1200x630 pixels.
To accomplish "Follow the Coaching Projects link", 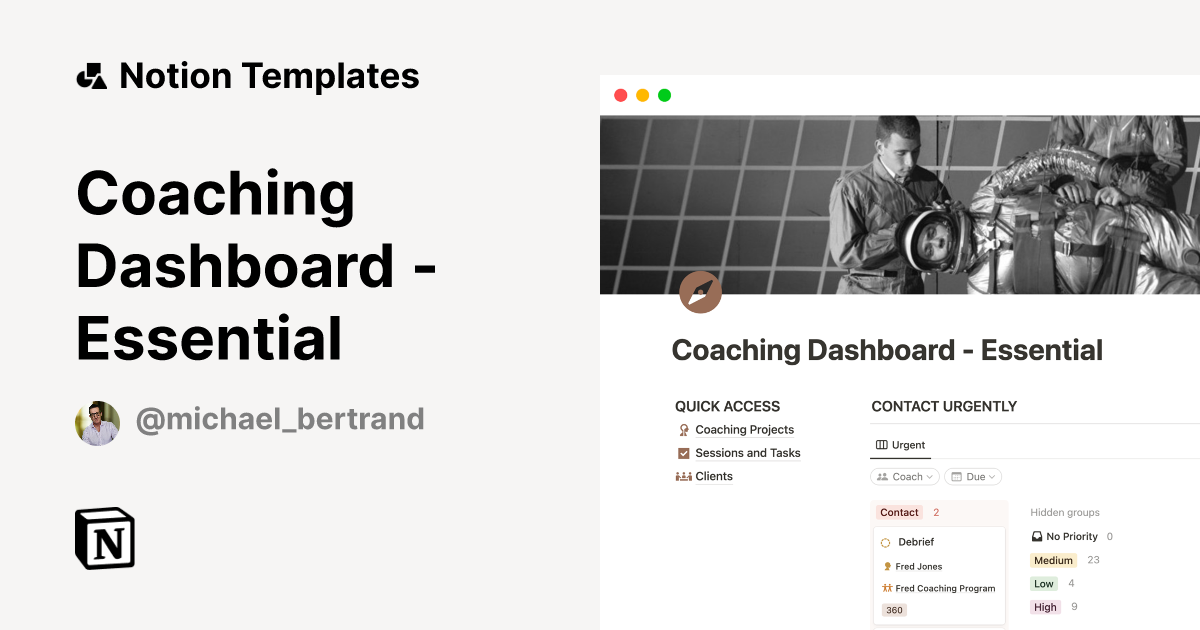I will pos(745,429).
